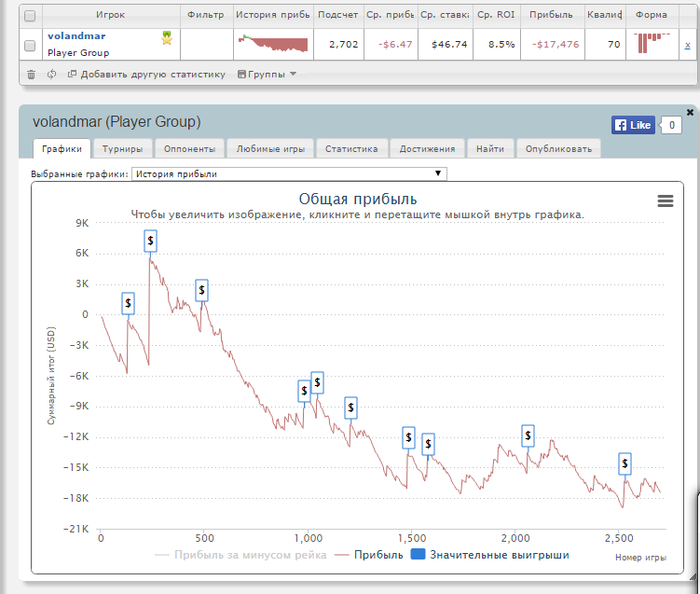Click the gold star badge beside volandmar
700x594 pixels.
(168, 38)
